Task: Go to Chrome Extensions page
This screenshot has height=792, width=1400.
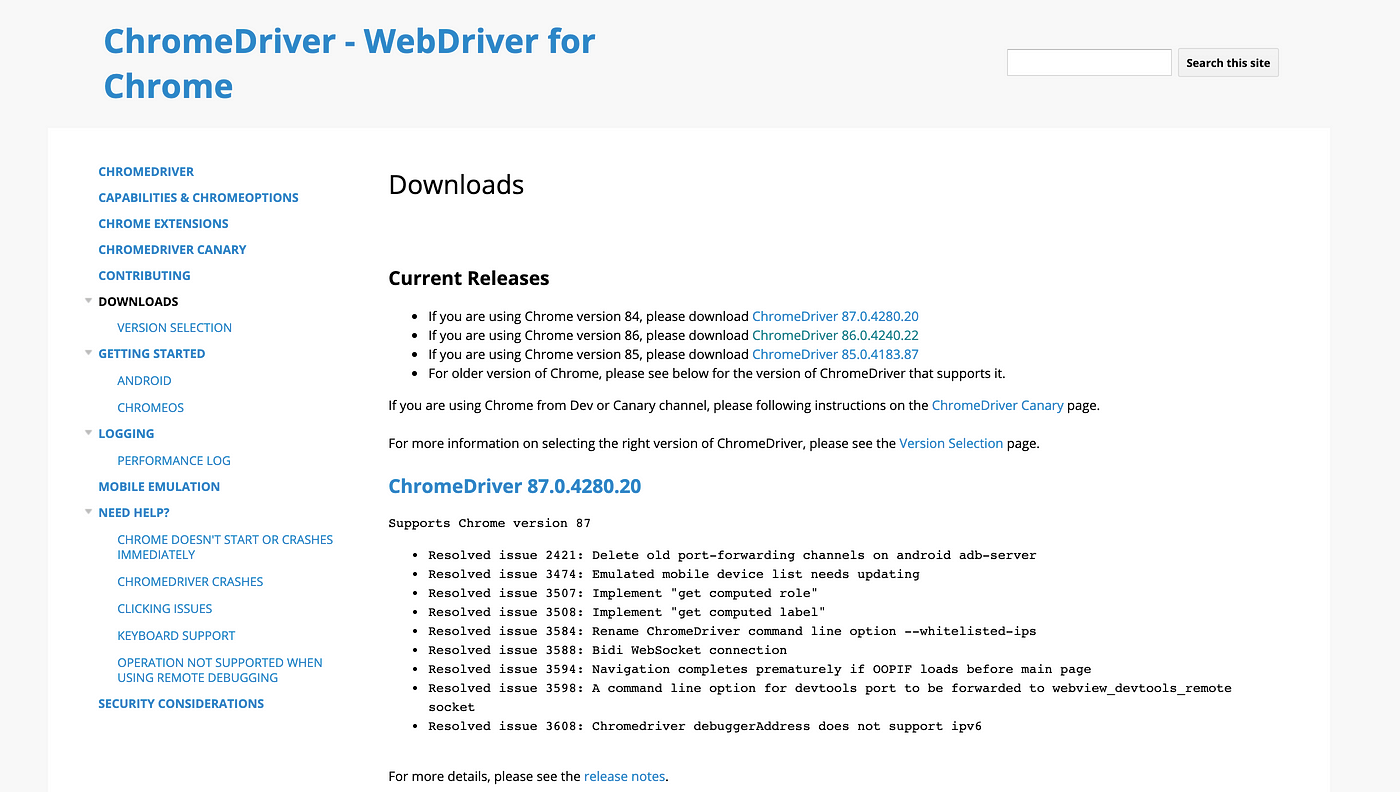Action: pos(163,224)
